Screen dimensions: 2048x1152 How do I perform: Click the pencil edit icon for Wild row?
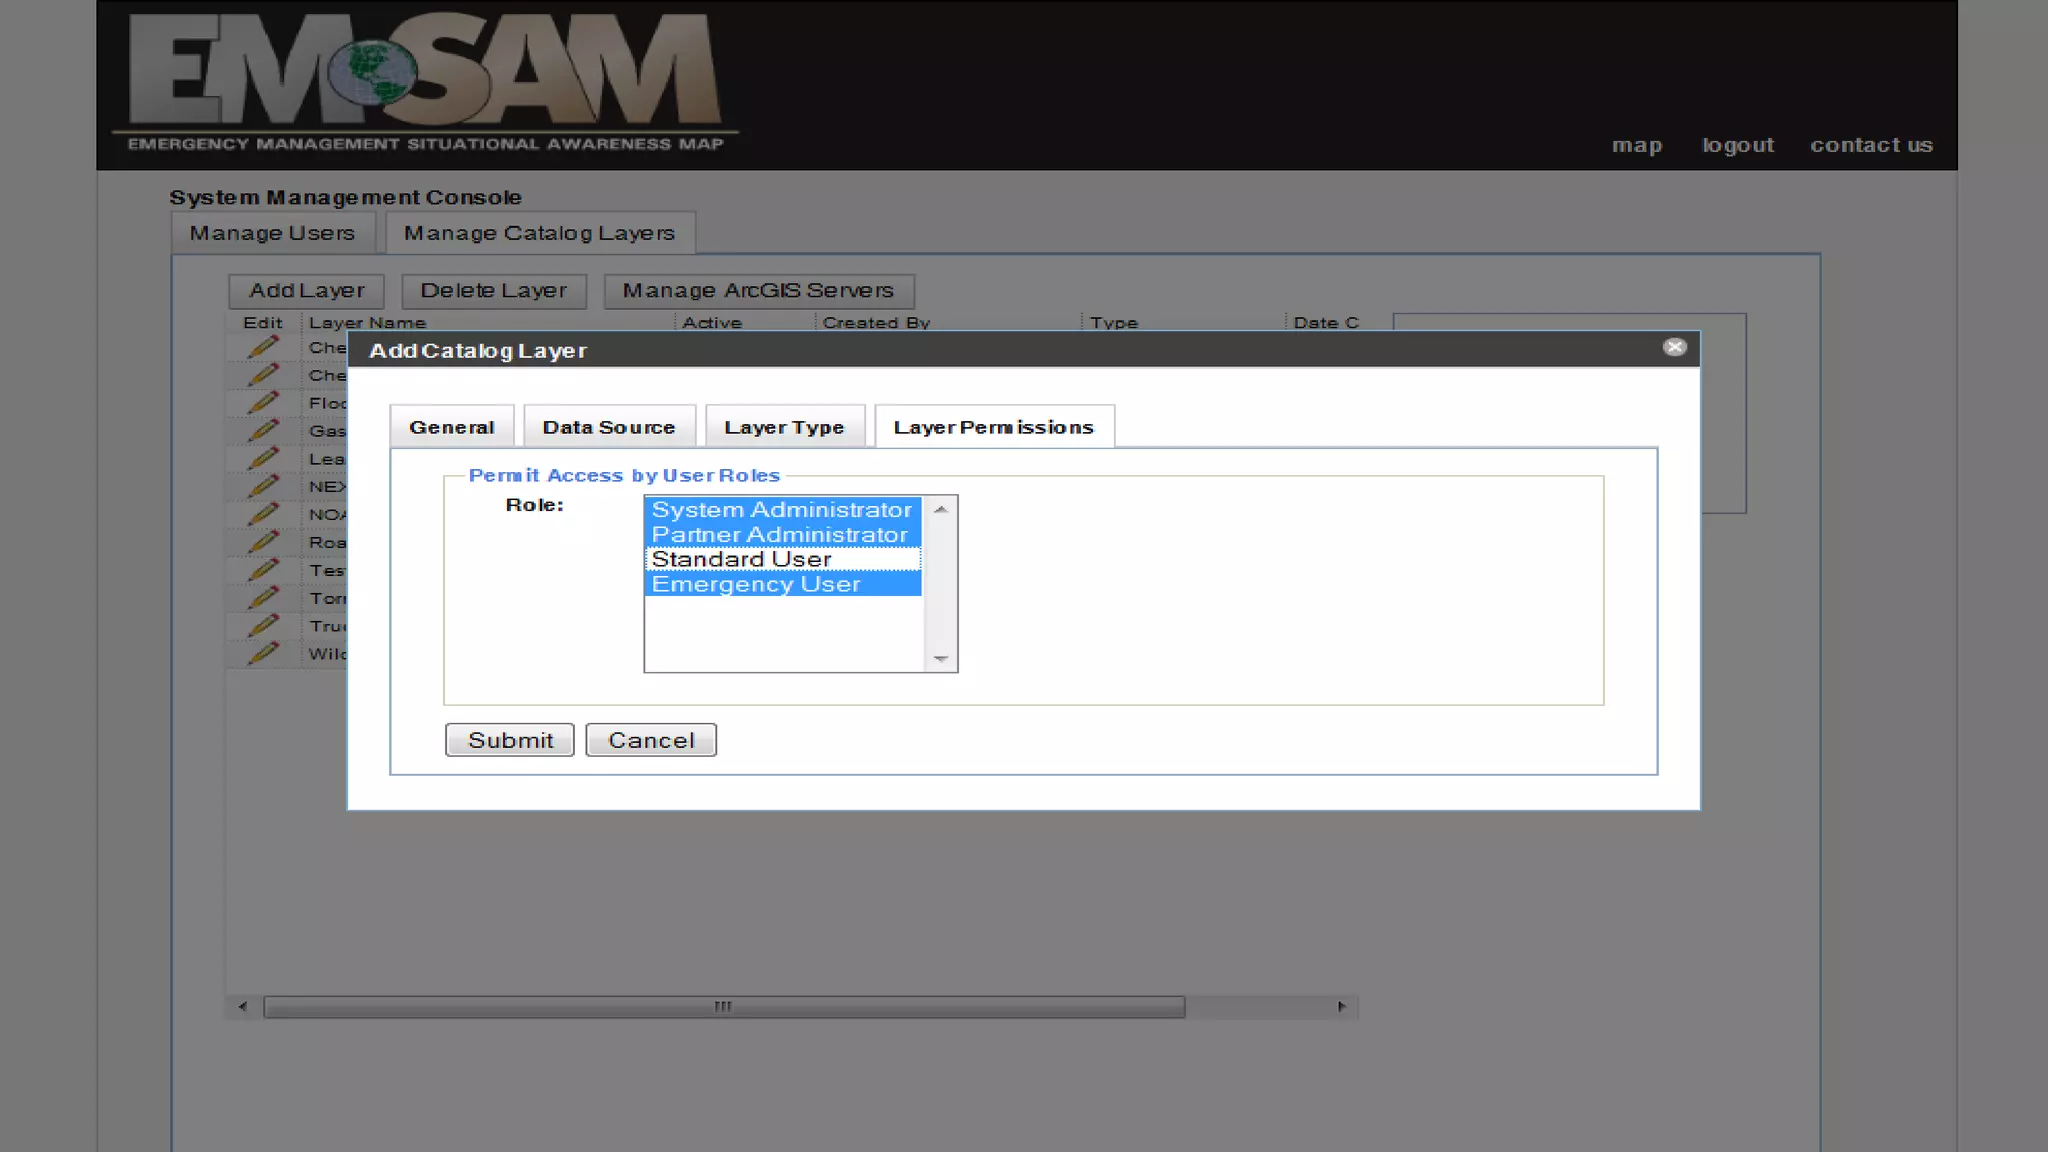point(262,654)
